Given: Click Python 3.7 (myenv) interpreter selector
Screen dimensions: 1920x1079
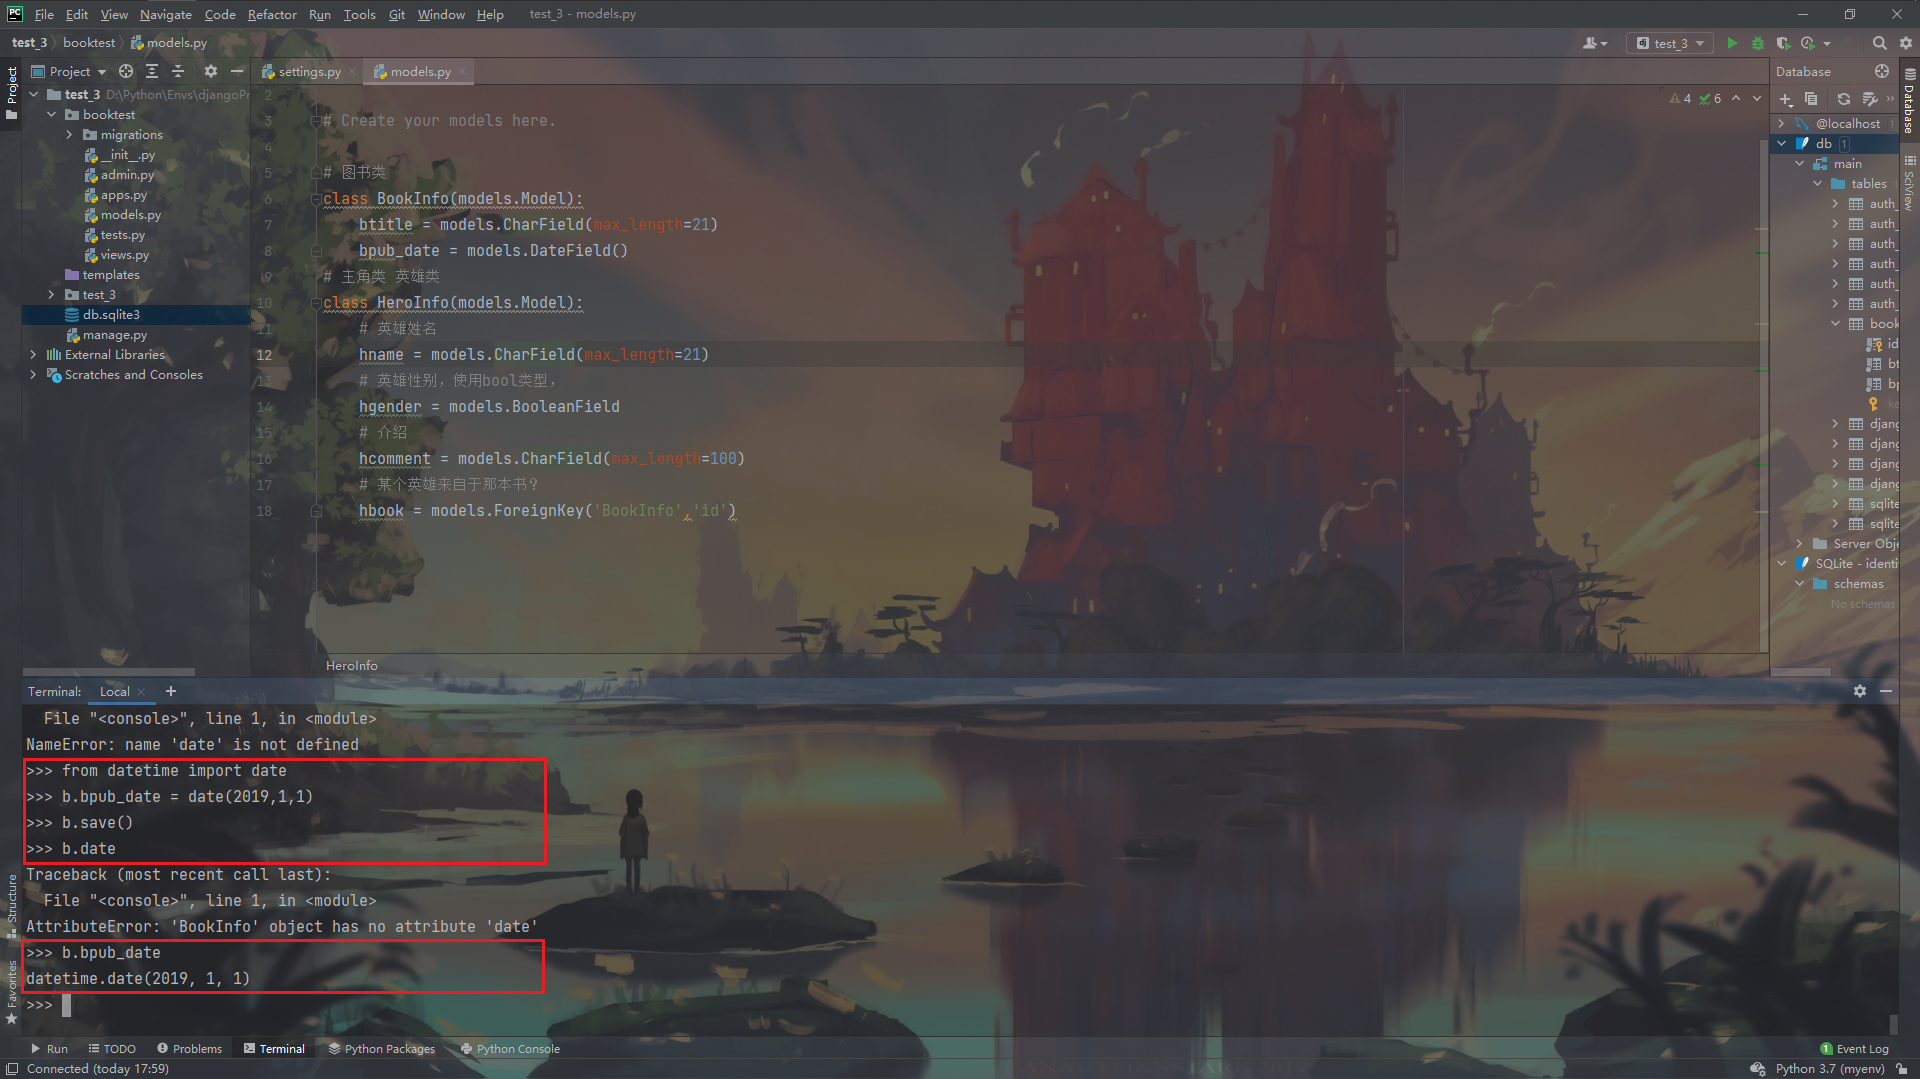Looking at the screenshot, I should click(1830, 1069).
